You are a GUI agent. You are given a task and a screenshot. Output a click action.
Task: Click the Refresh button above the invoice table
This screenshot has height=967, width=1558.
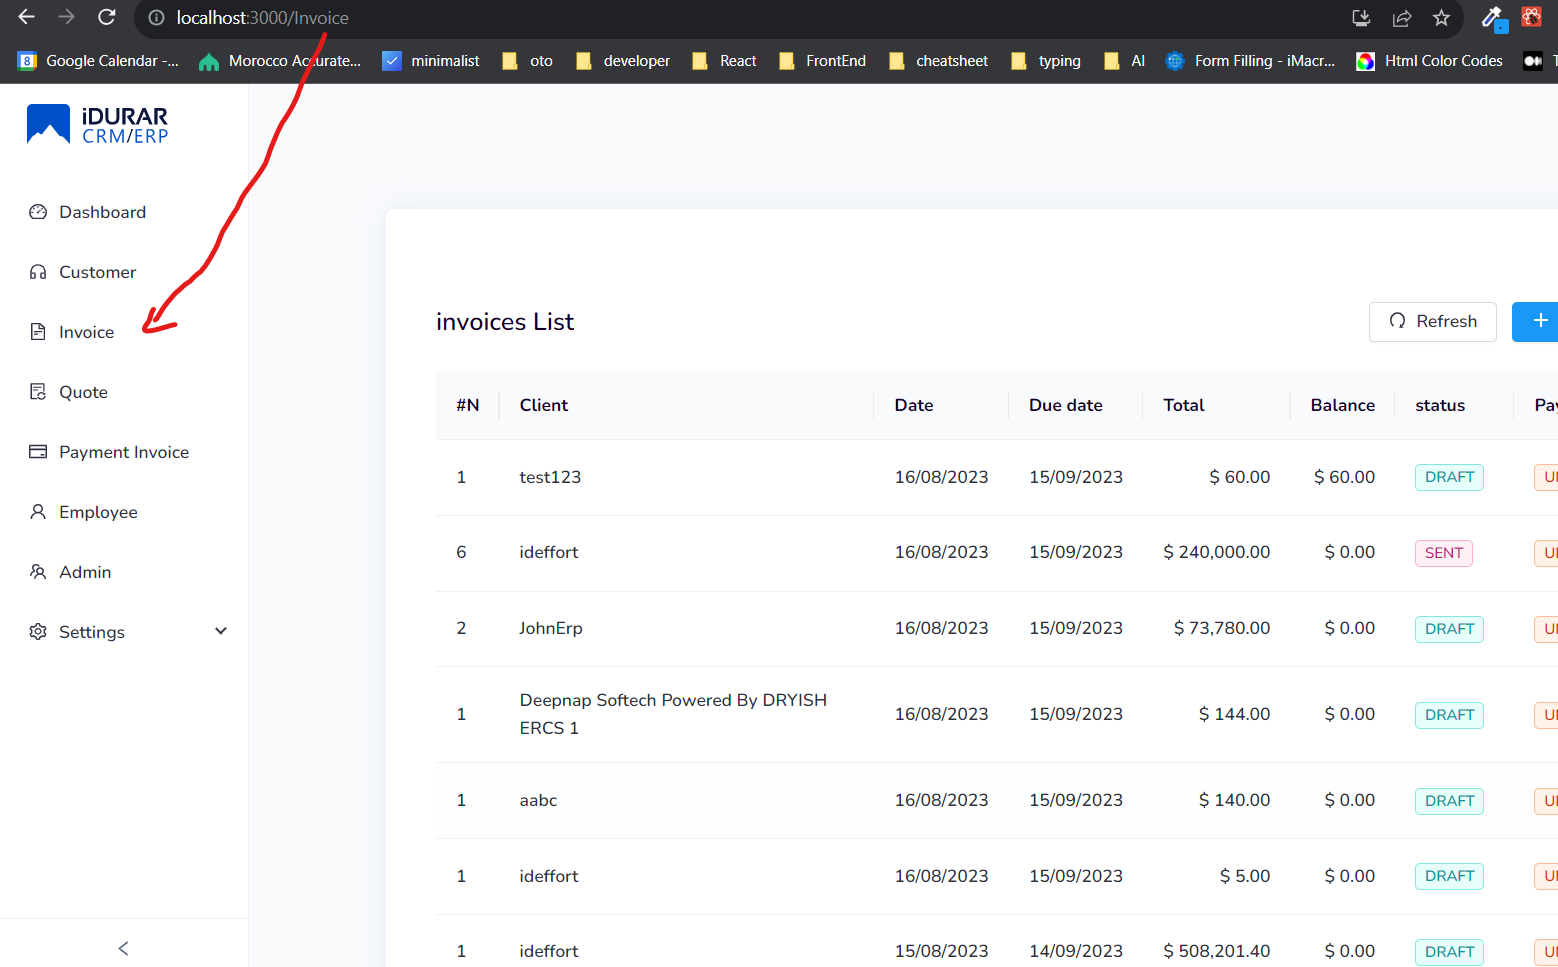coord(1432,321)
